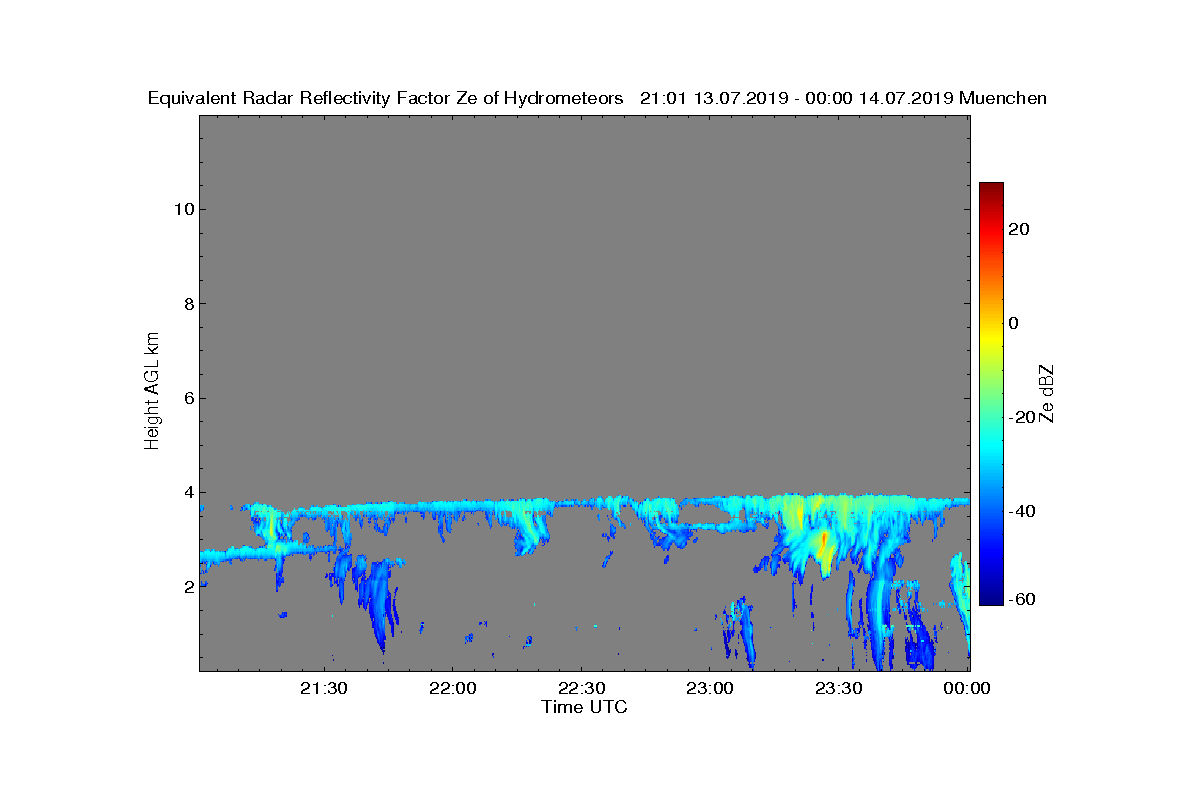Click the station name 'Muenchen' in the title
This screenshot has height=800, width=1200.
[1002, 98]
